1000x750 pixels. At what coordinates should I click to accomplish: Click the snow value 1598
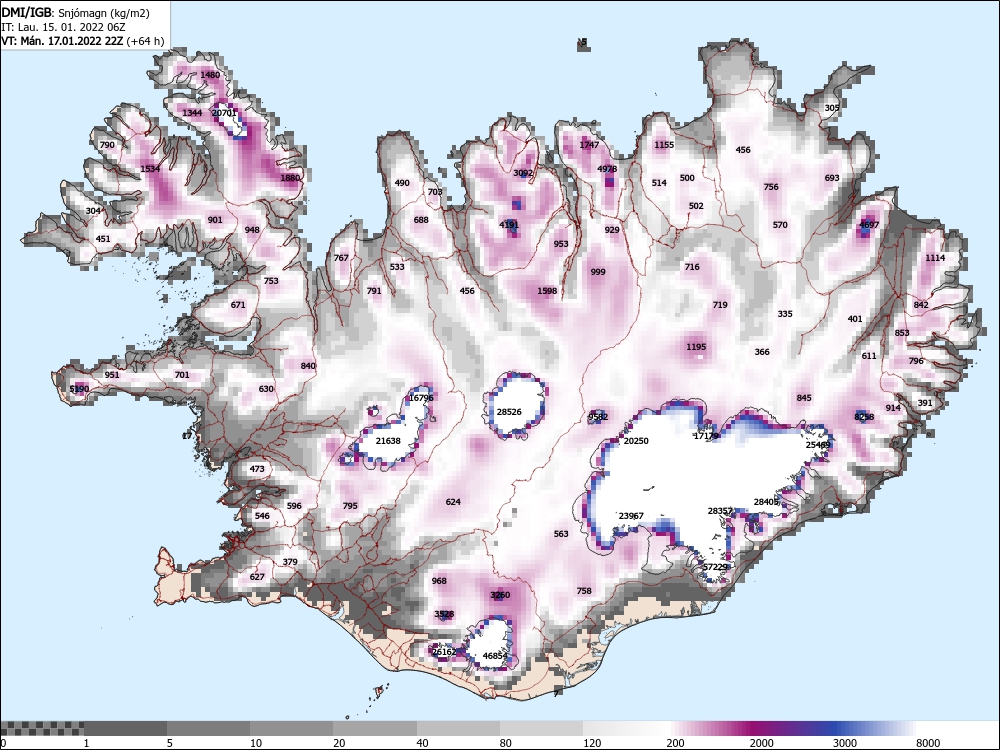tap(547, 291)
